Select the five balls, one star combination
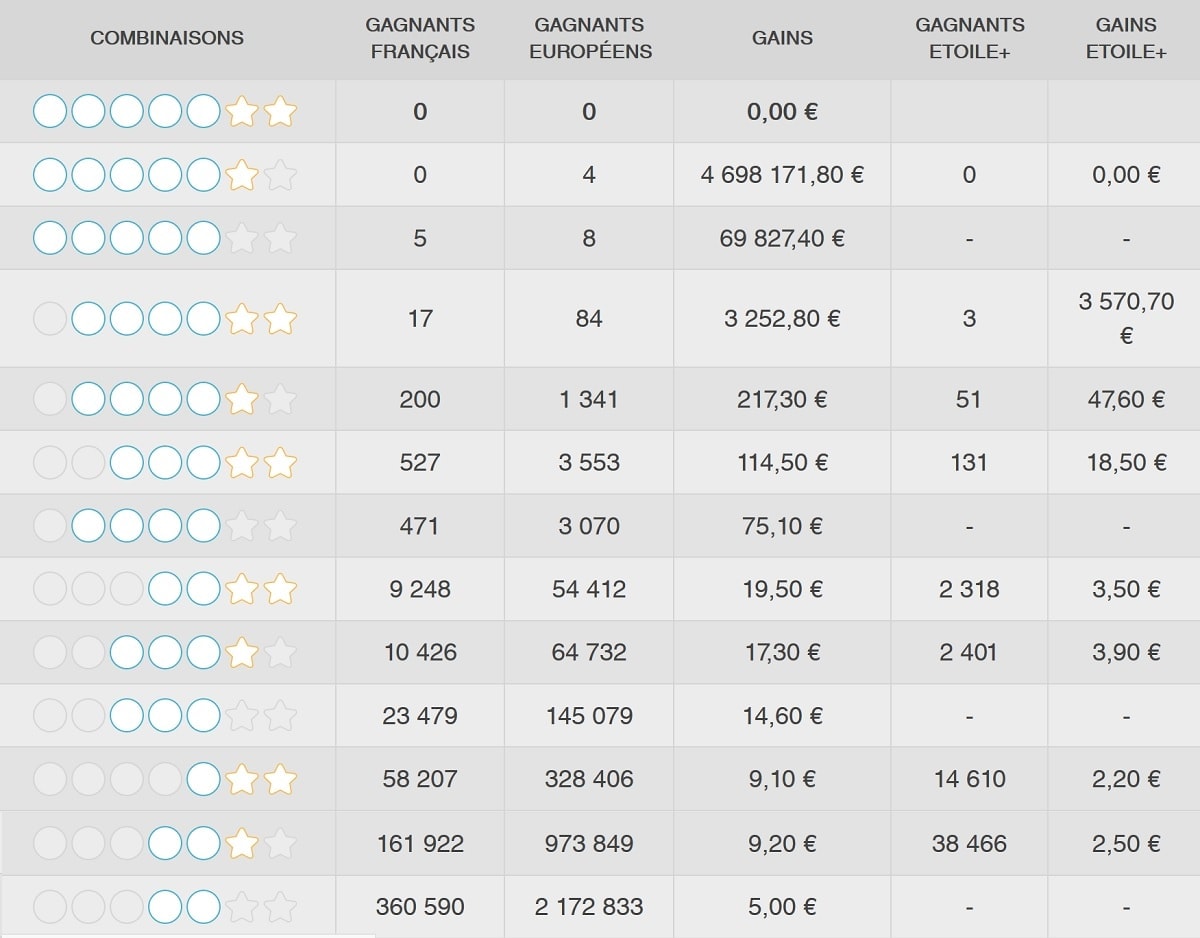1200x938 pixels. pos(165,175)
